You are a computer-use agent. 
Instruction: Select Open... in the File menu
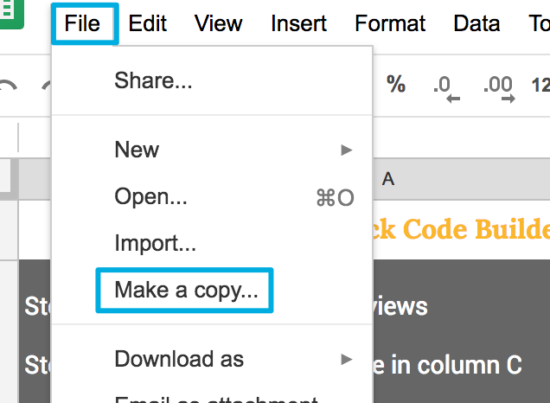click(212, 196)
